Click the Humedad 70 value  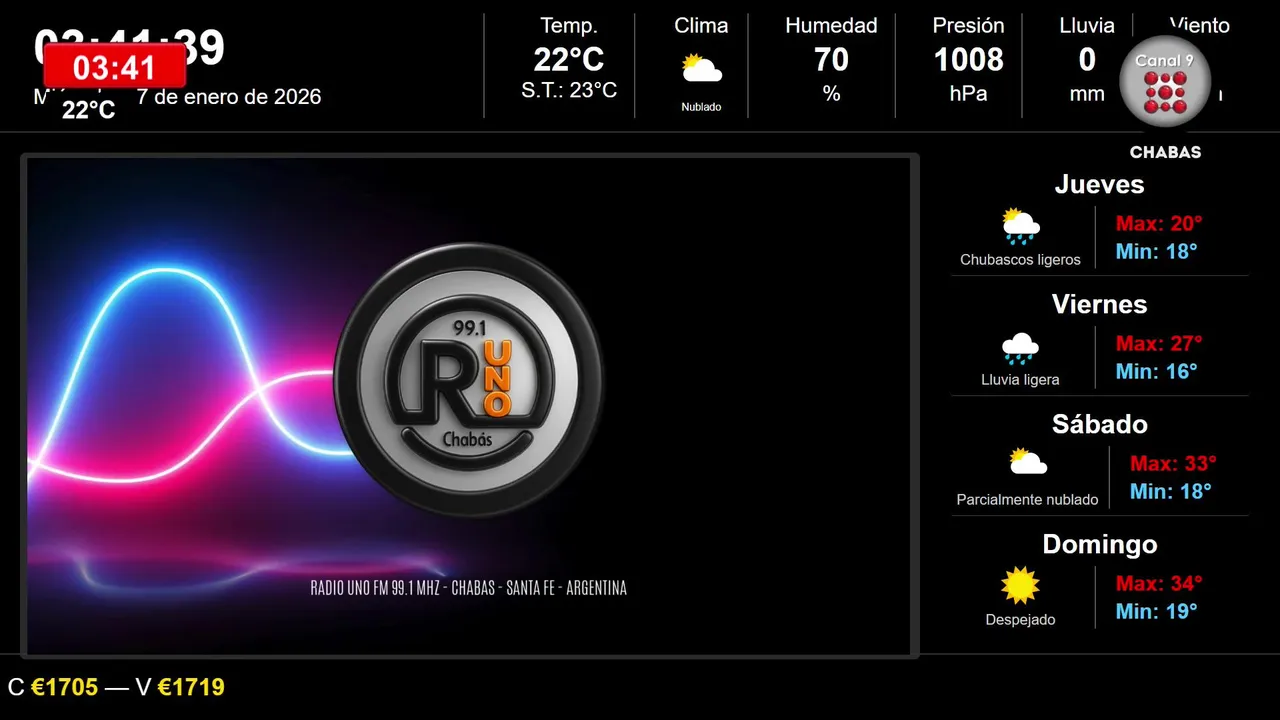click(x=831, y=60)
